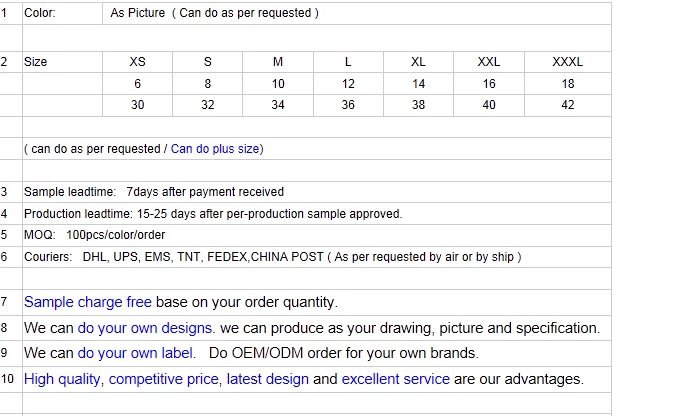Select the "Color:" label cell
The width and height of the screenshot is (677, 416).
[40, 14]
